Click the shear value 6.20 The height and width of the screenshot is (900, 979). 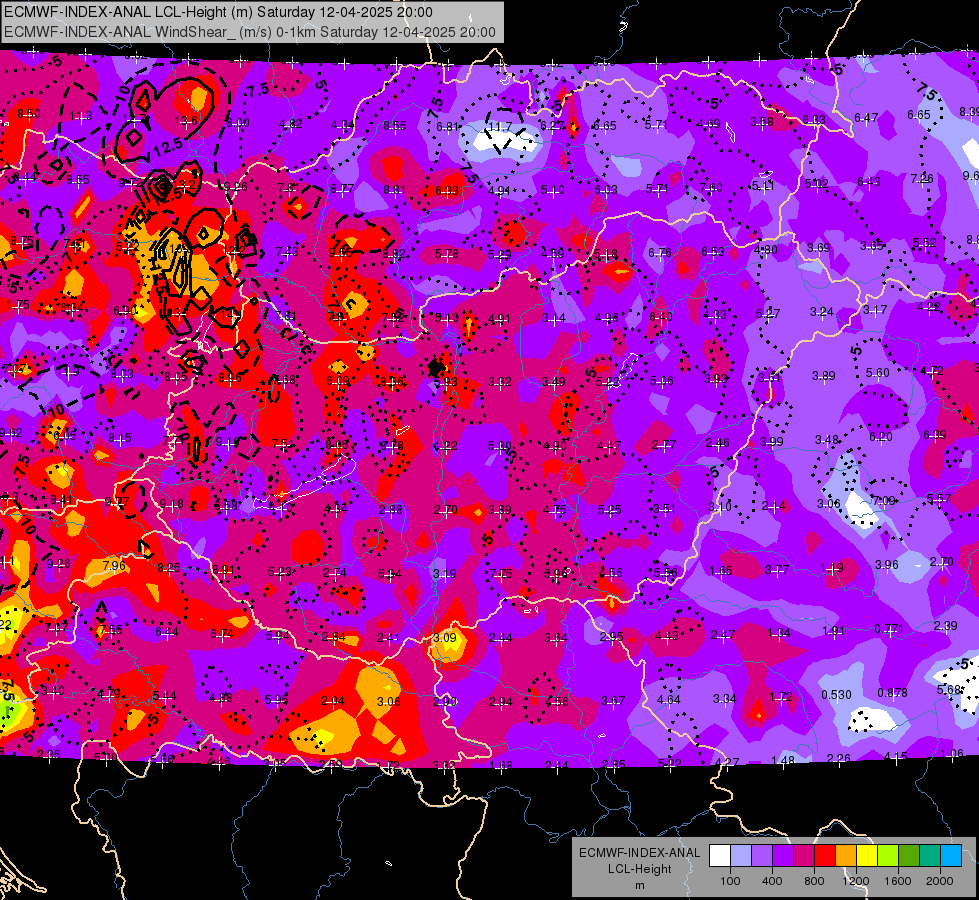tap(881, 437)
